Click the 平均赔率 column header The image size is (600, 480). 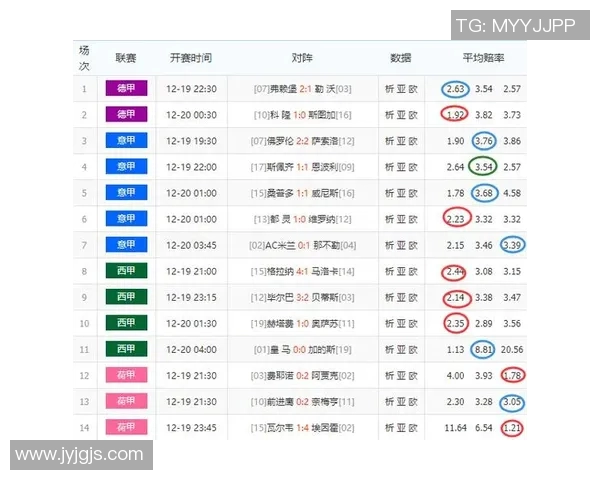coord(483,58)
